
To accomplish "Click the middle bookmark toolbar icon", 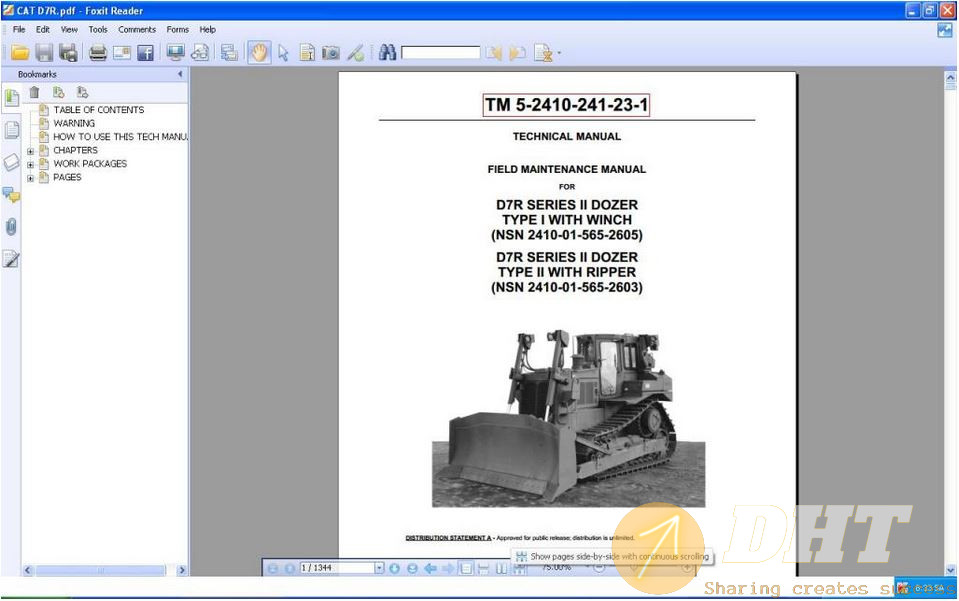I will point(59,92).
